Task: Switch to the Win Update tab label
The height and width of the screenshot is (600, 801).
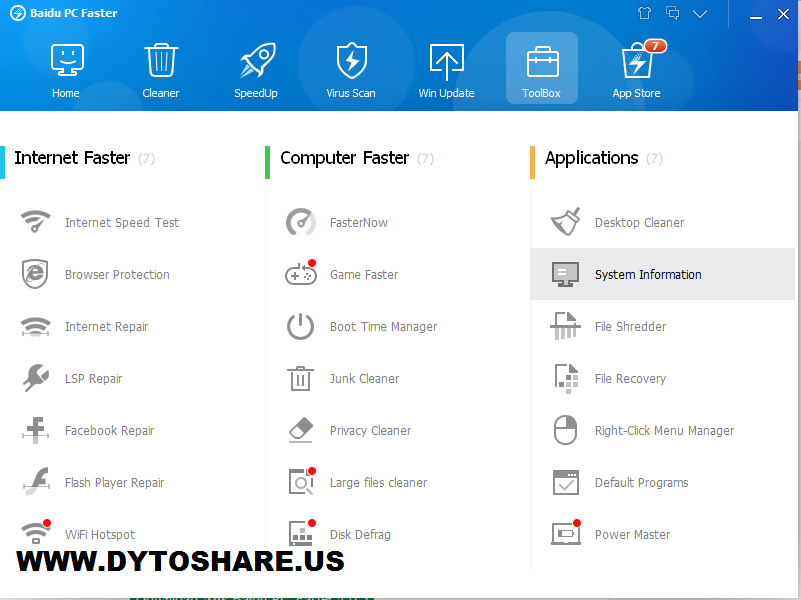Action: (x=446, y=93)
